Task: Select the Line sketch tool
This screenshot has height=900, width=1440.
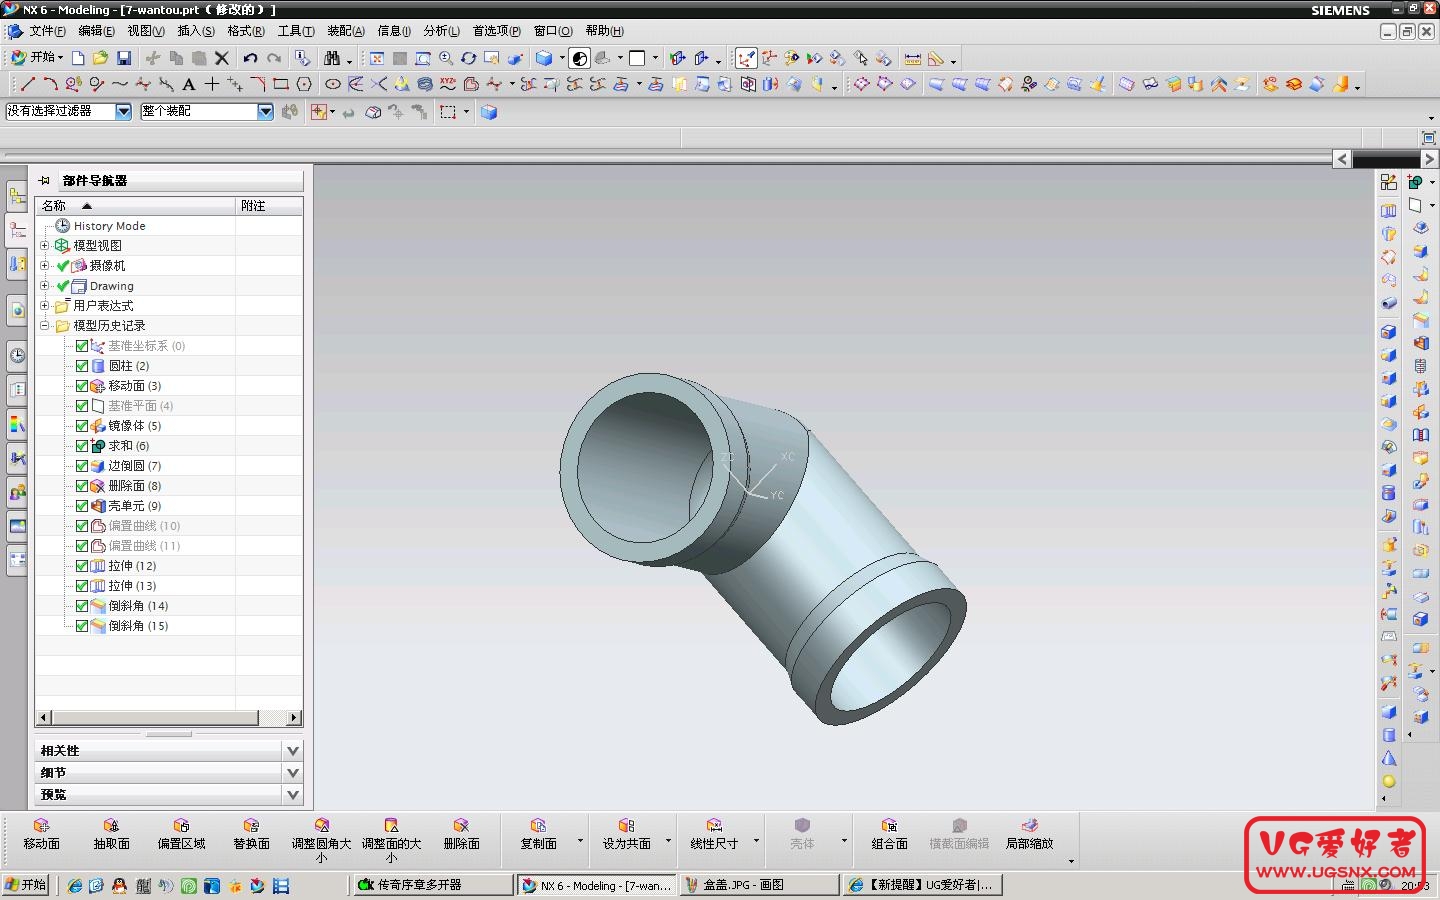Action: click(27, 84)
